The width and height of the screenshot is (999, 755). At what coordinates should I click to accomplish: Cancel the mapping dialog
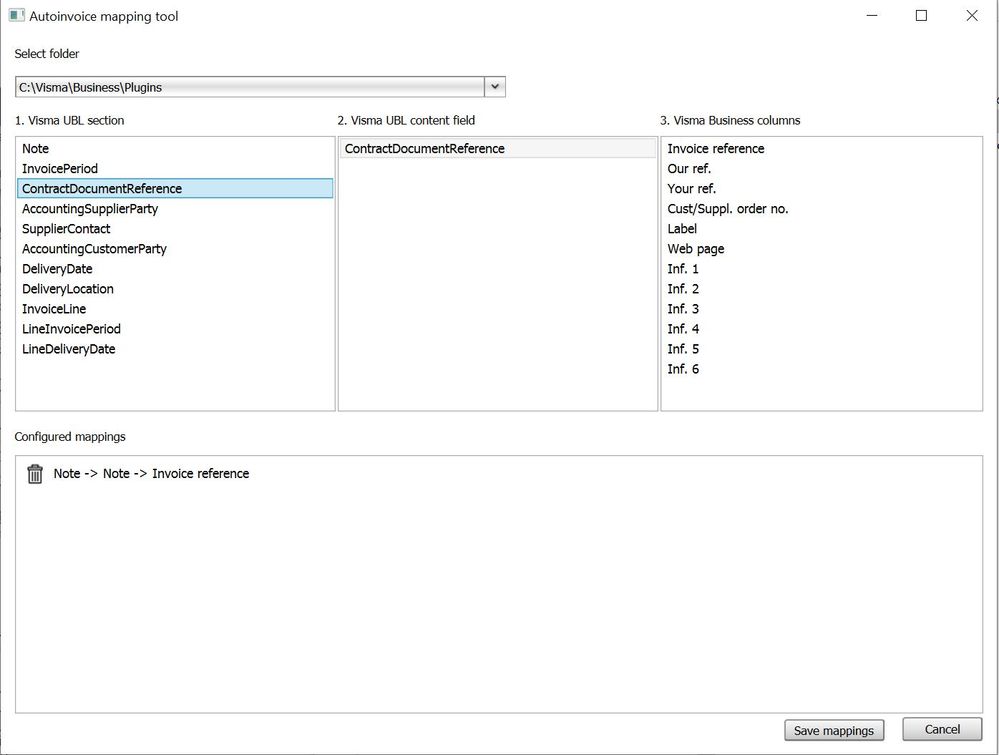[942, 730]
